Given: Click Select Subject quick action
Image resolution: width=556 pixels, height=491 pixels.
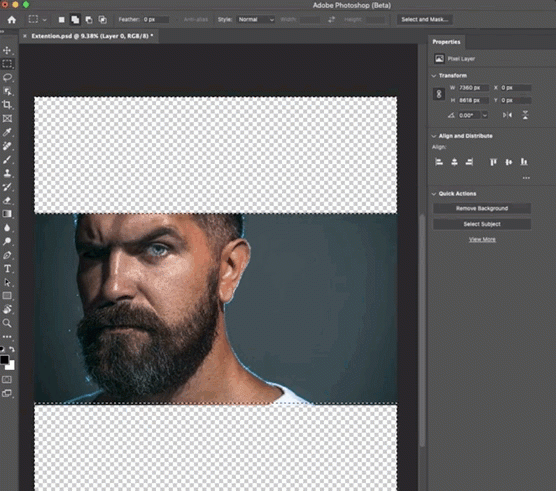Looking at the screenshot, I should 482,224.
